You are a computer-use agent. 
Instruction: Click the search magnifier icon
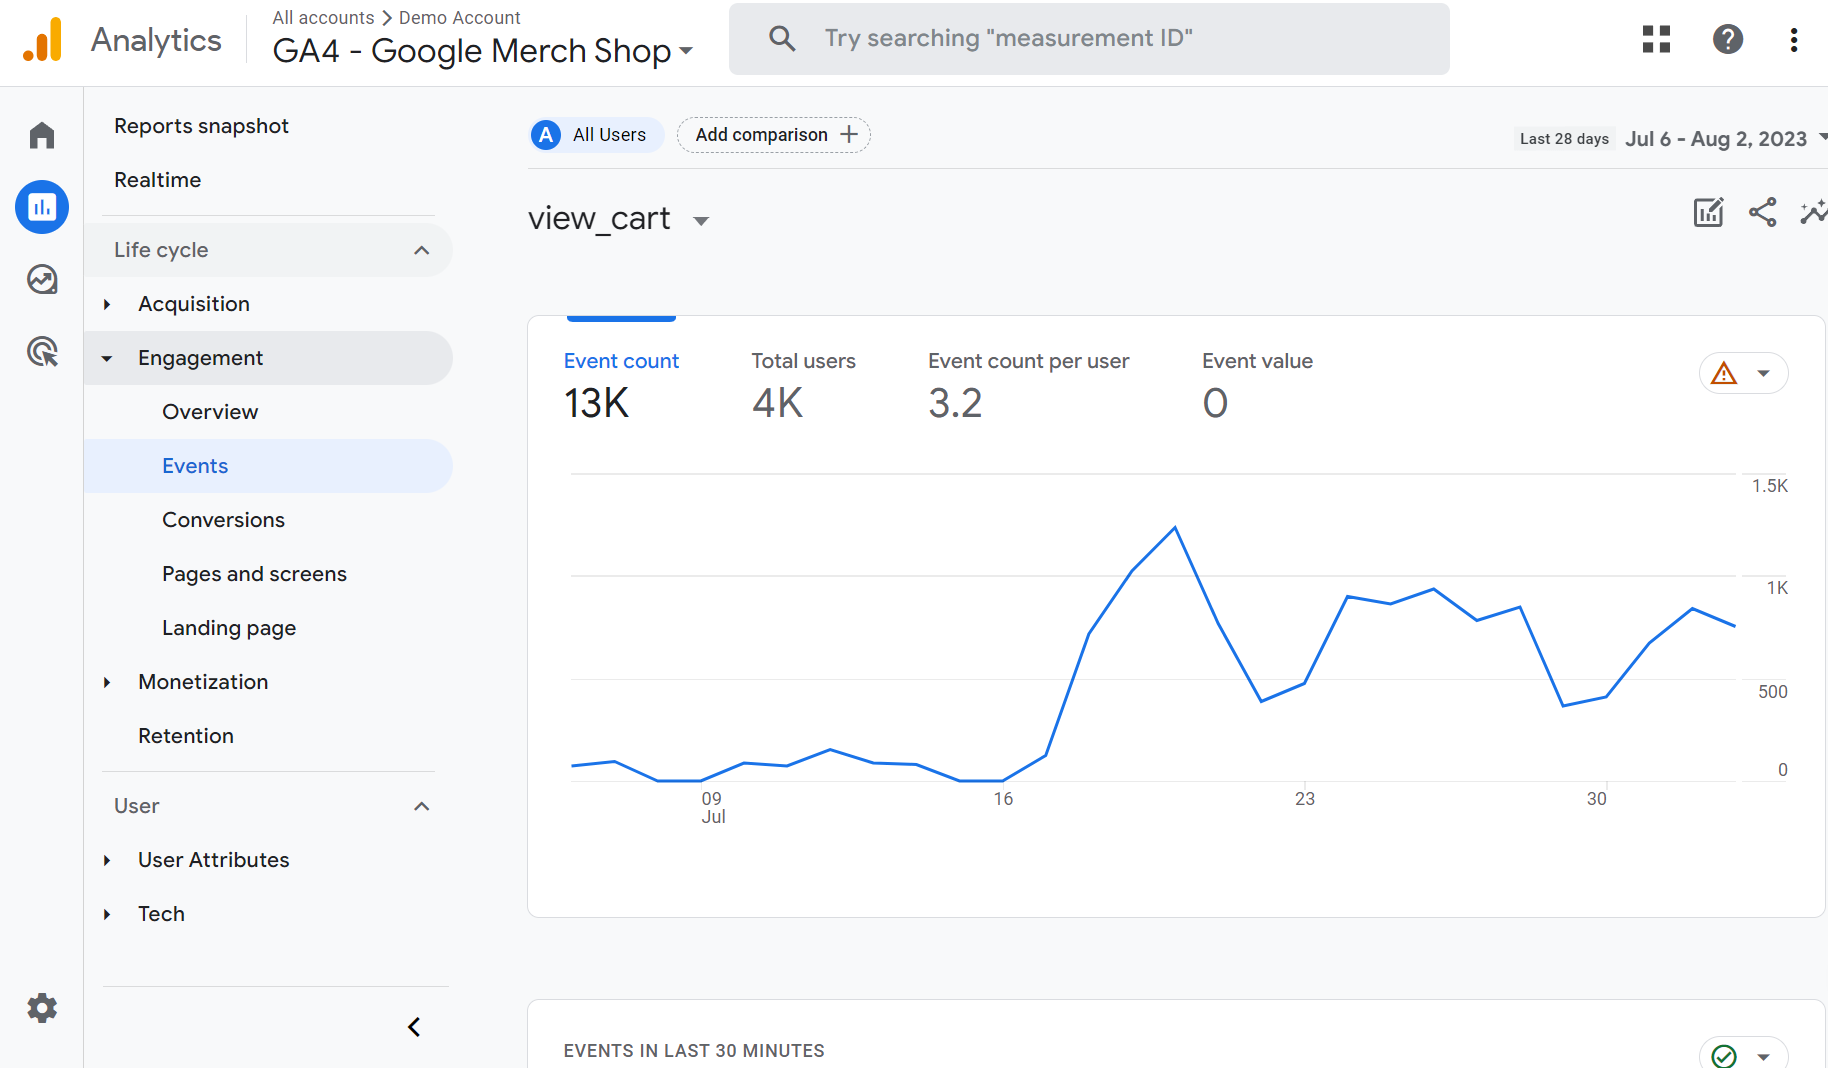(782, 38)
